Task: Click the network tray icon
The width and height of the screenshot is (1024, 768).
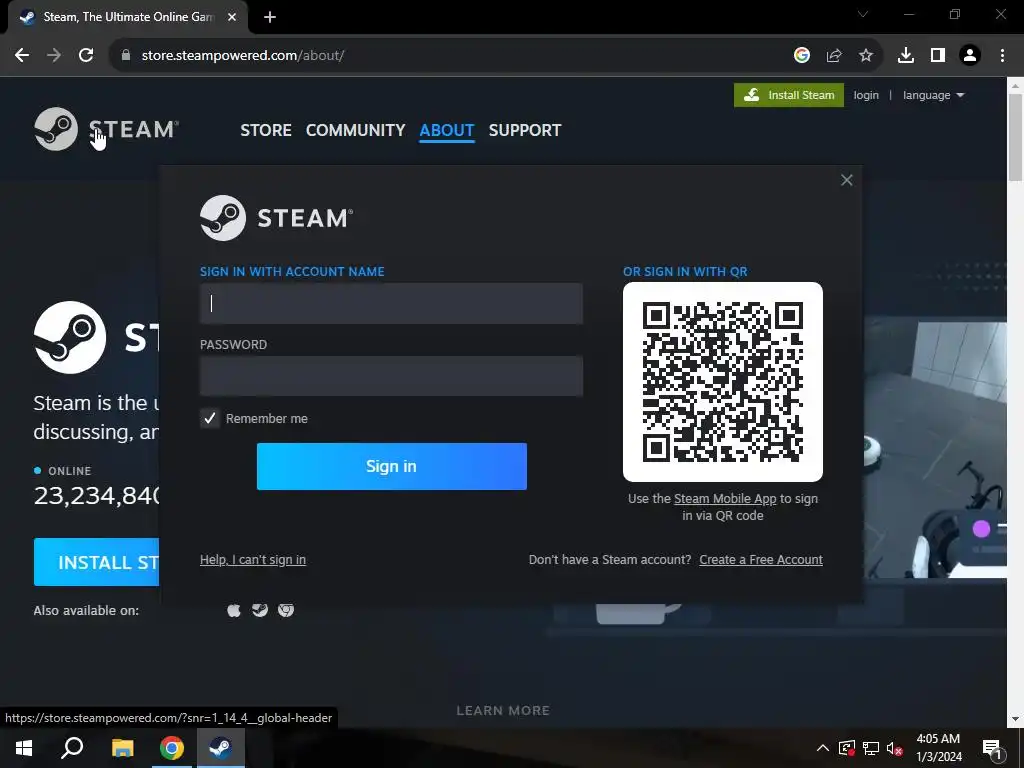Action: point(871,748)
